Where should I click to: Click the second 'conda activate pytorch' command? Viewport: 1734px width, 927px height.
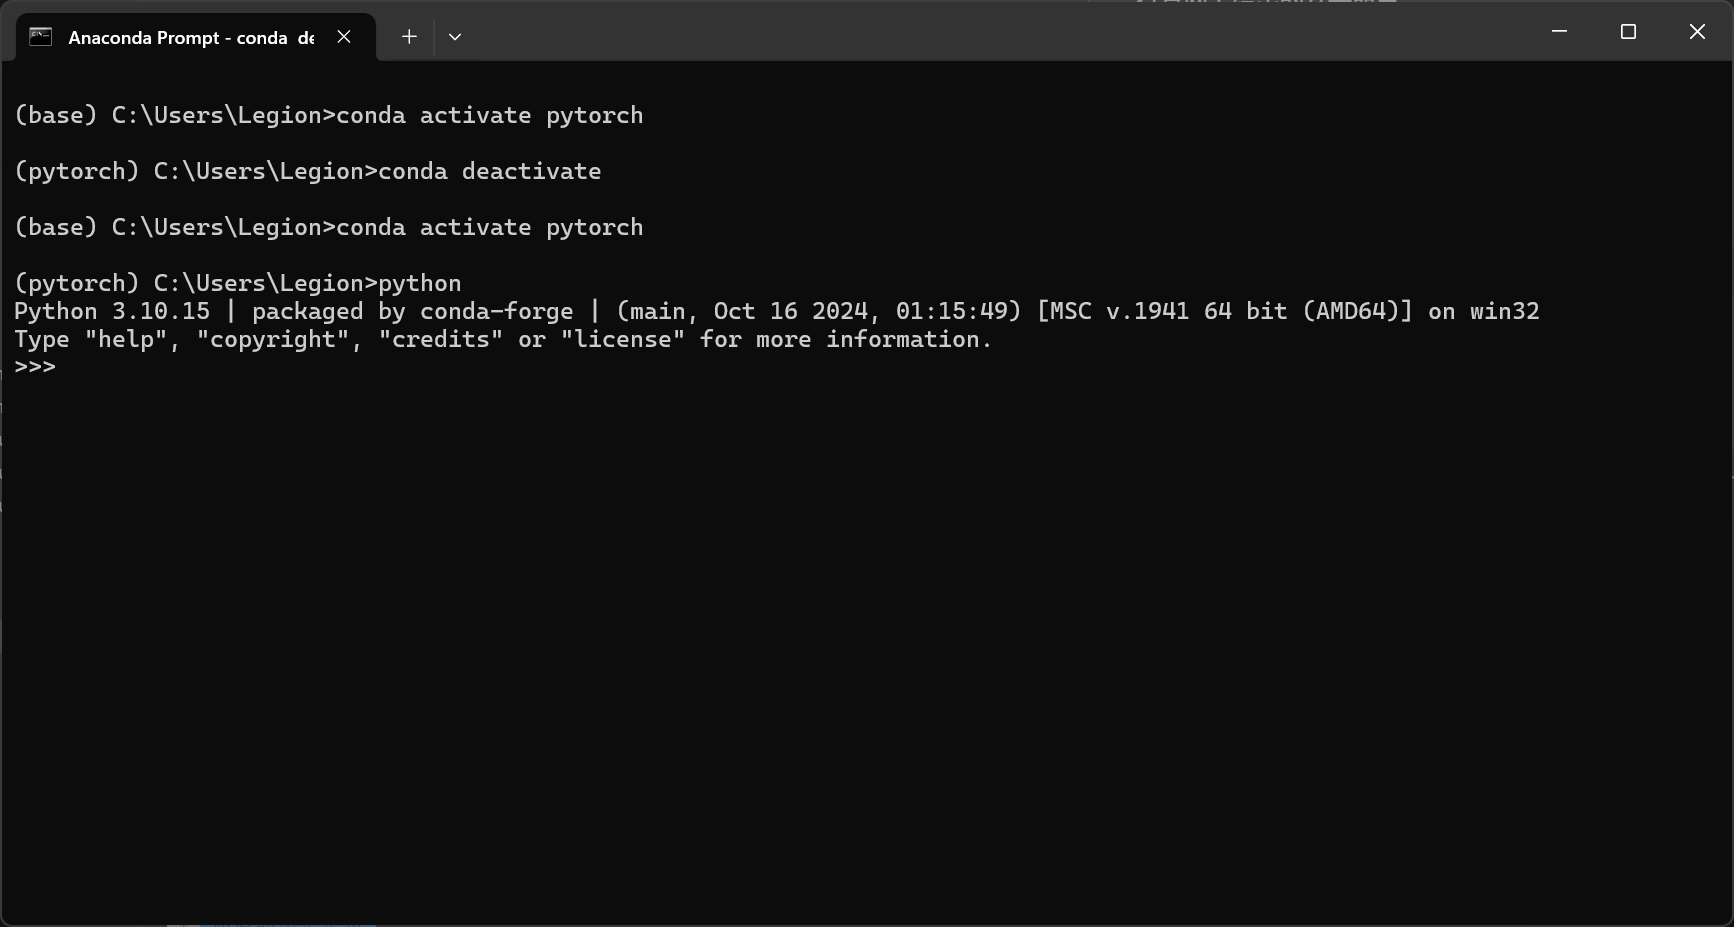[490, 227]
